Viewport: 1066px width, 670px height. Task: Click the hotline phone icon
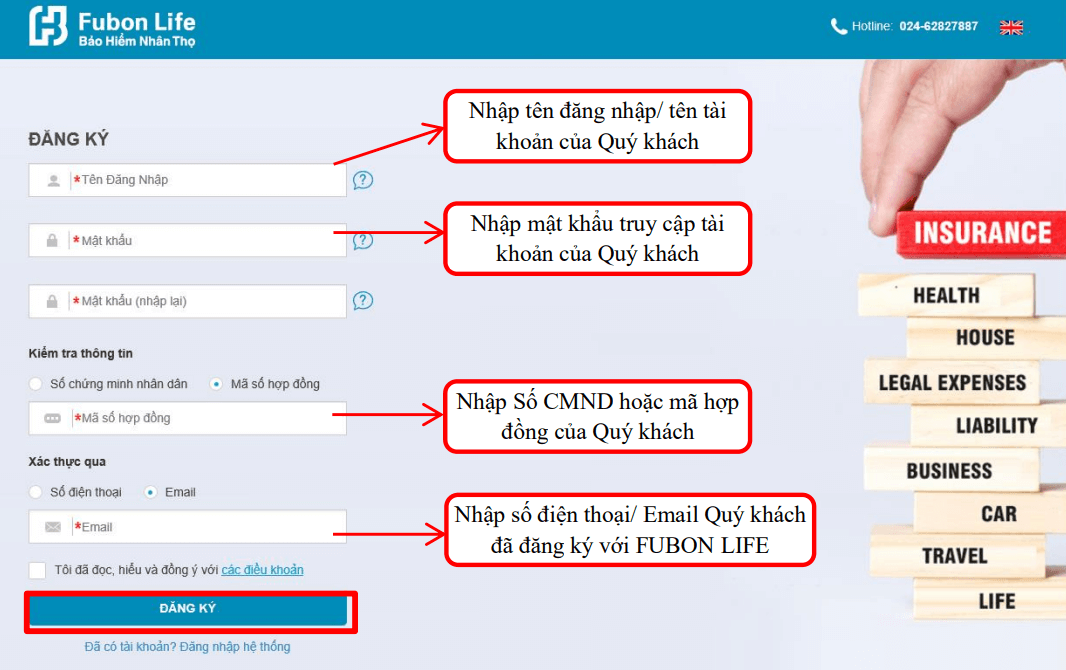[839, 27]
